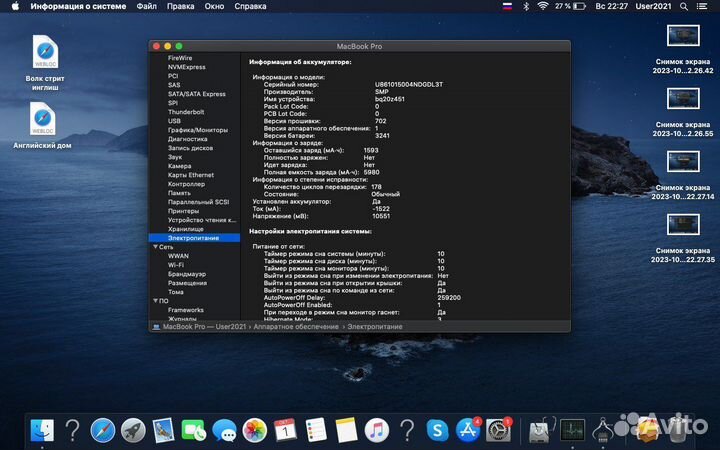Open Информация о системе app menu
The image size is (720, 450).
tap(78, 6)
